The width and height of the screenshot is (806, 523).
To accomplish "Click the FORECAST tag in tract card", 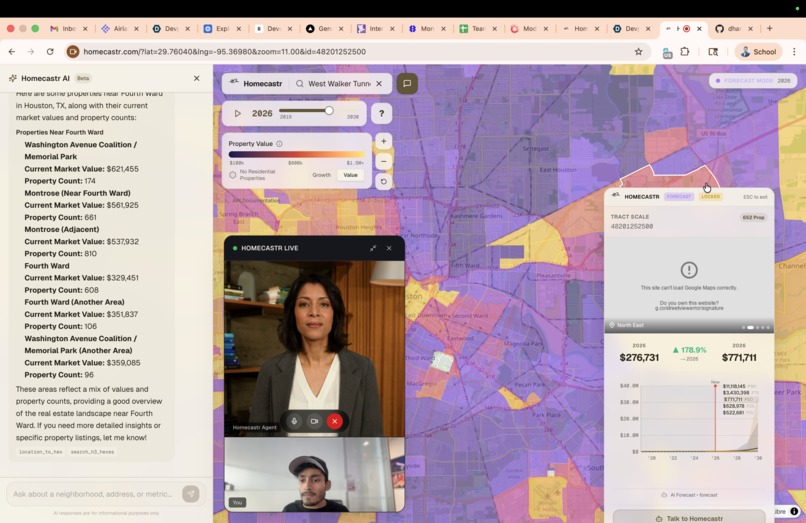I will pyautogui.click(x=679, y=196).
